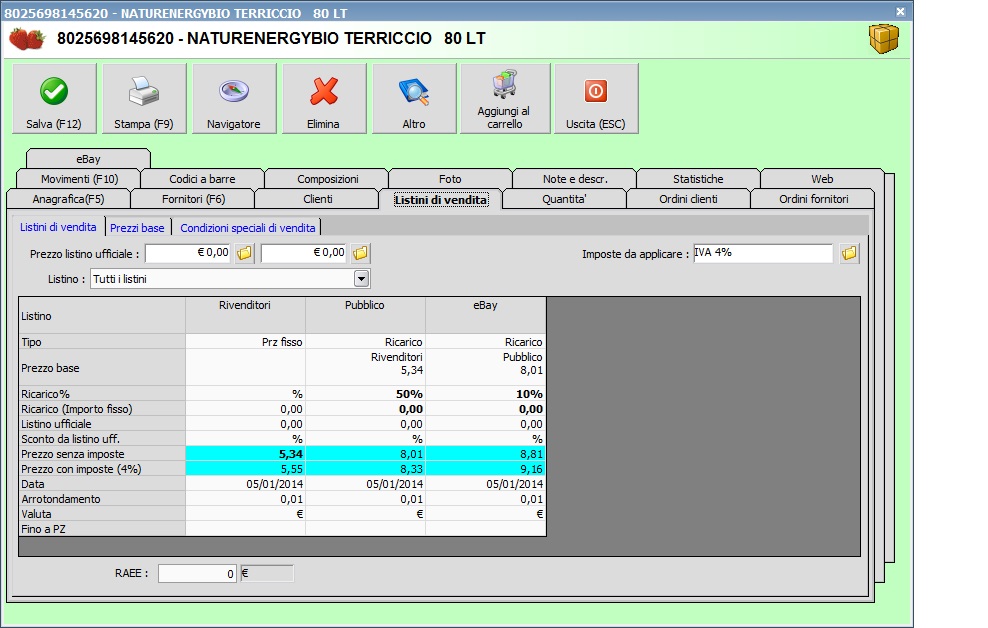Close the window with the title bar X
The image size is (988, 628).
point(900,12)
